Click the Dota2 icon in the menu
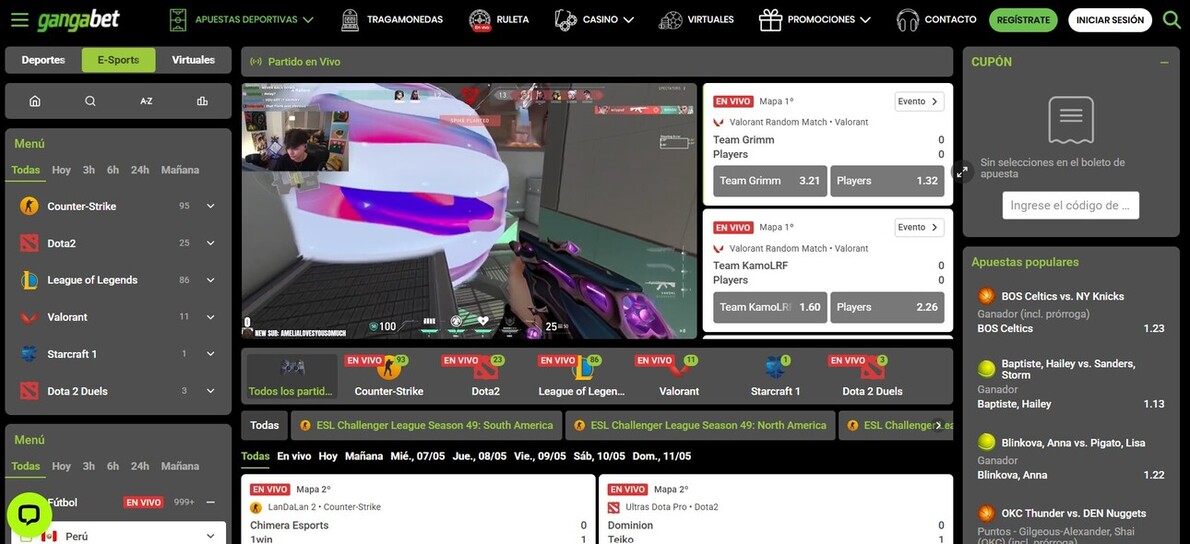1190x544 pixels. tap(29, 243)
